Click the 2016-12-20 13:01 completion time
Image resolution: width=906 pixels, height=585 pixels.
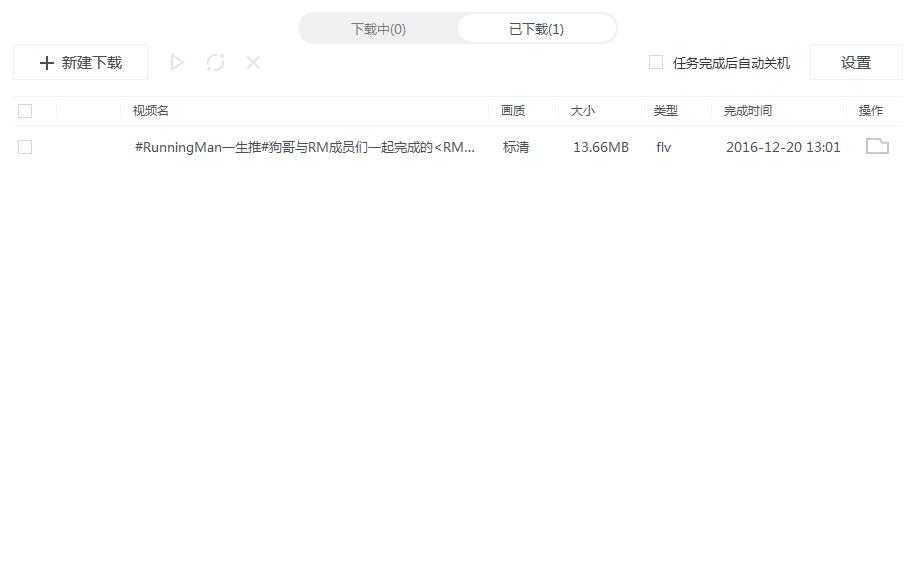(x=783, y=147)
